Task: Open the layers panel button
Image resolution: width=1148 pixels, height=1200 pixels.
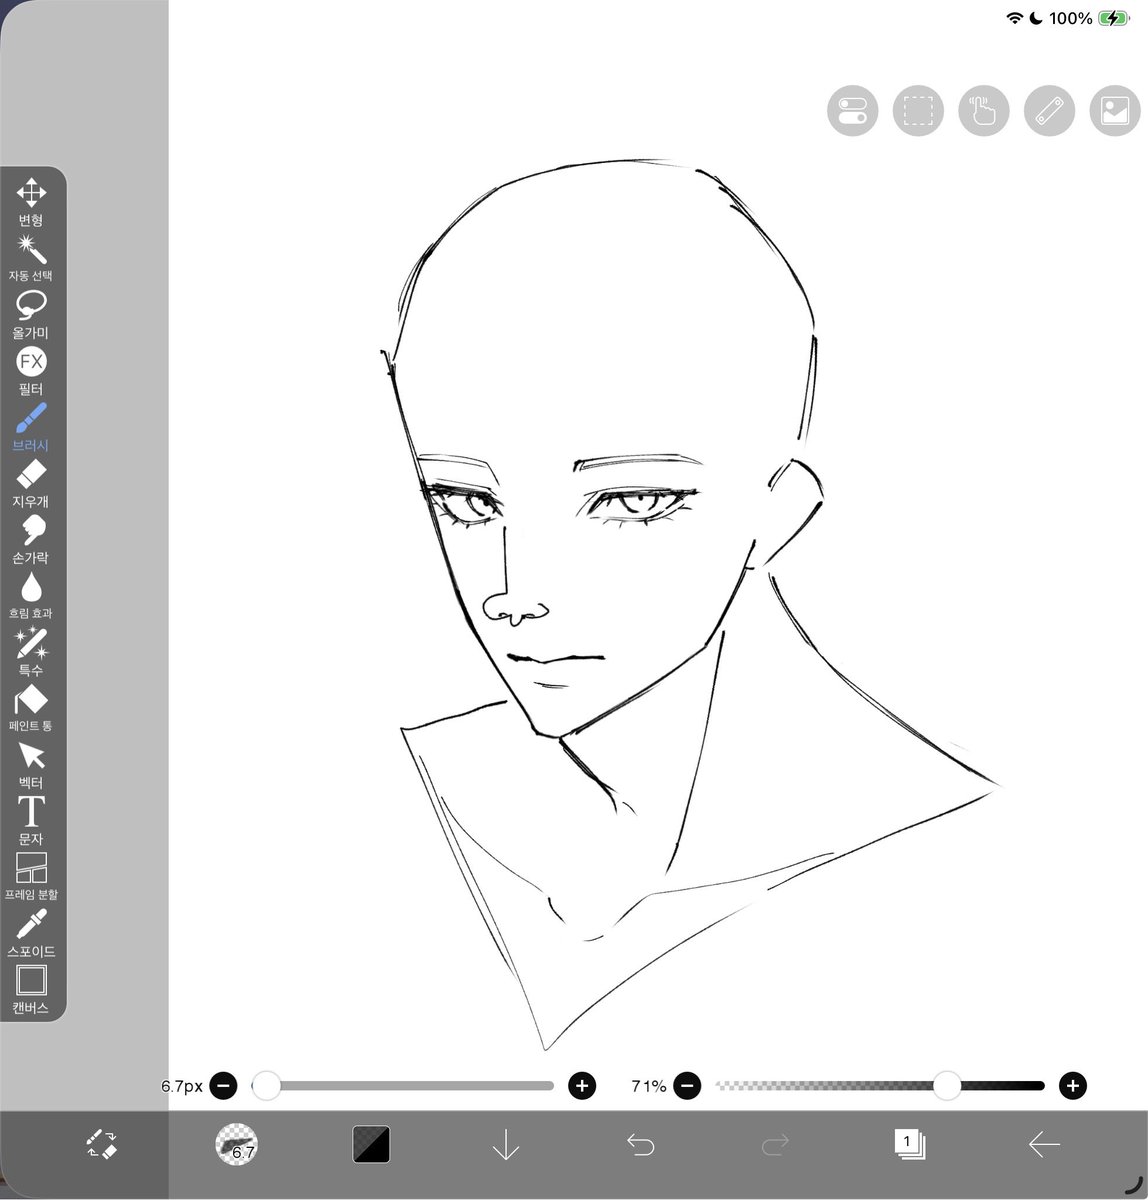Action: click(909, 1144)
